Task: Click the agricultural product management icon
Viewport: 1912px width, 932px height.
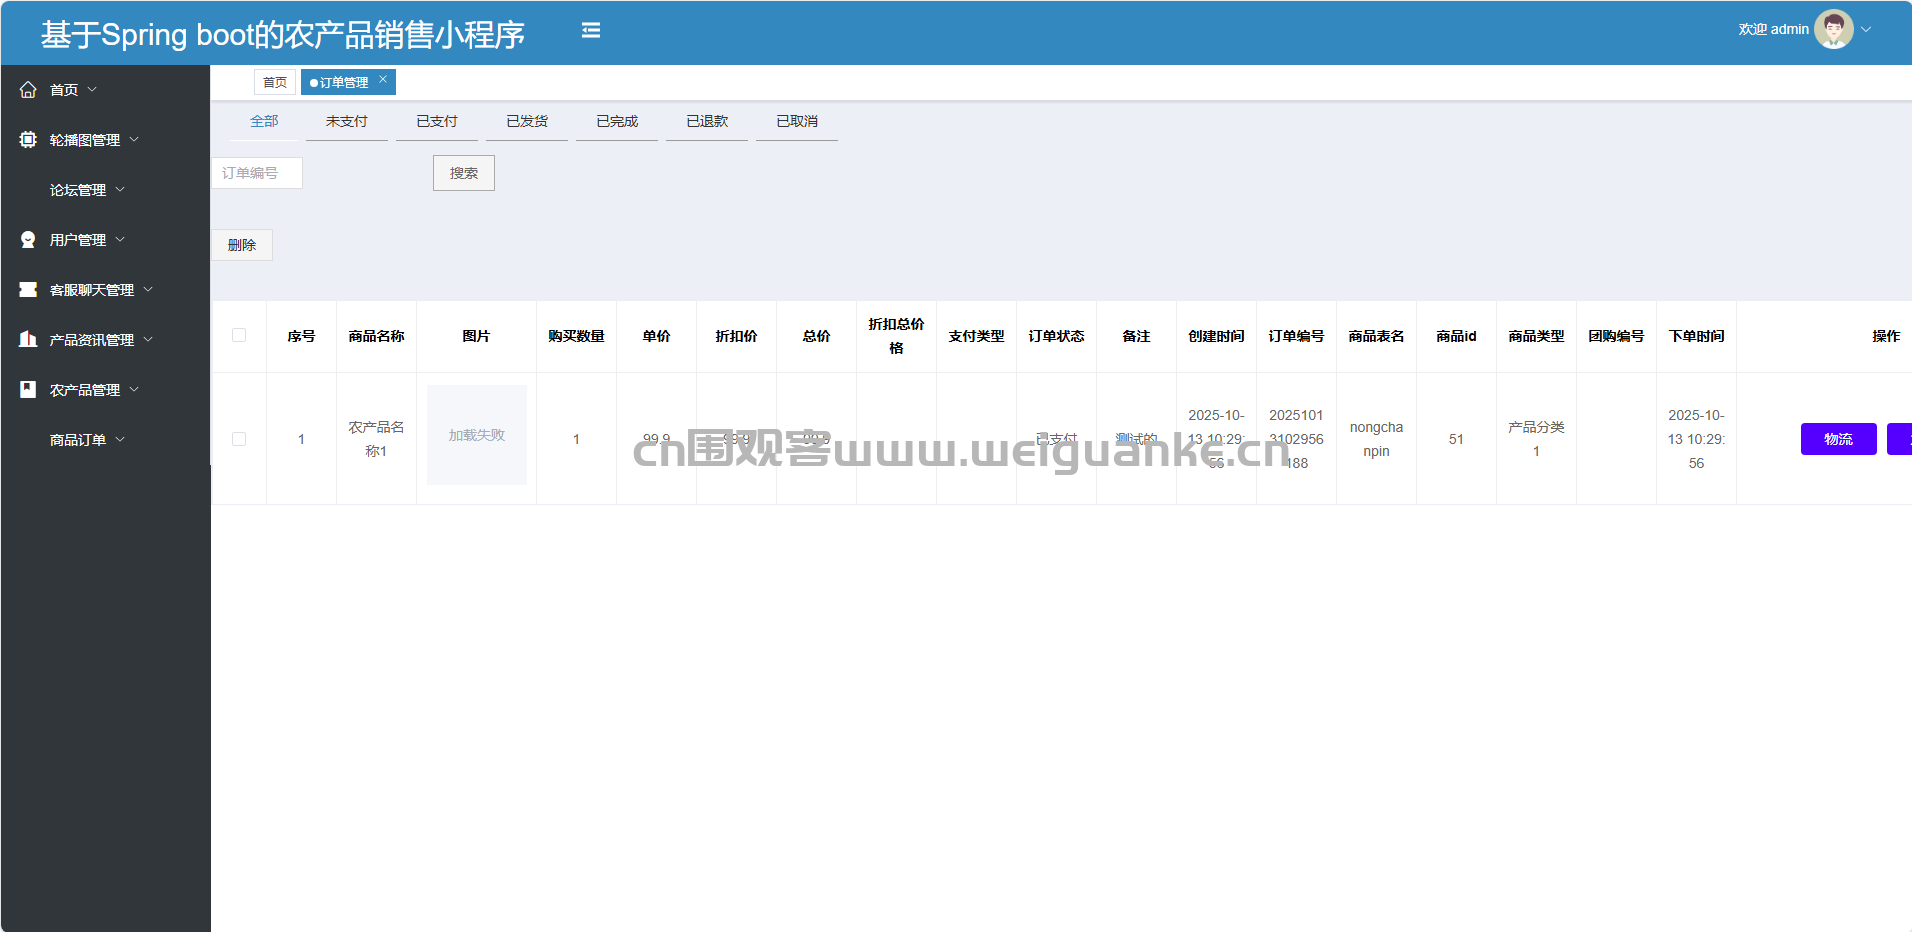Action: [28, 390]
